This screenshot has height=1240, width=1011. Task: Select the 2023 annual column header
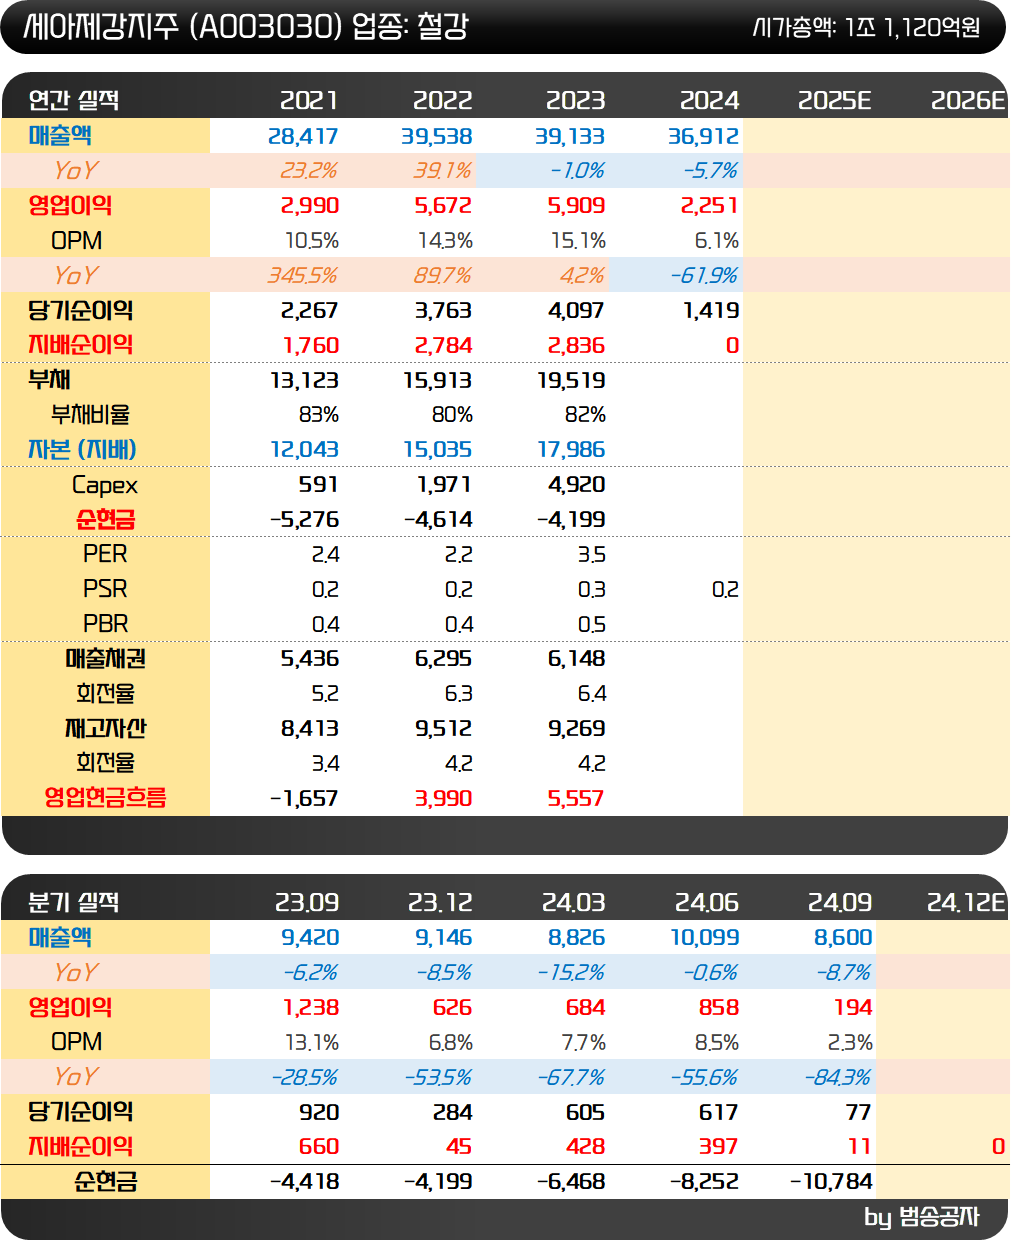[x=575, y=100]
